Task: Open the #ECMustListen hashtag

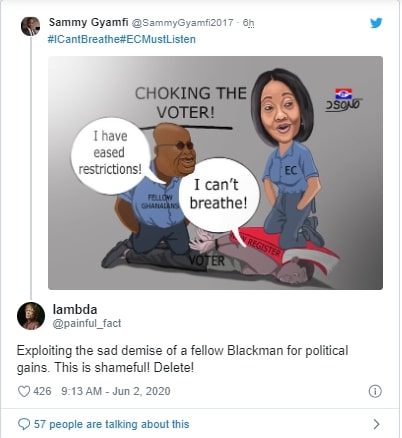Action: coord(157,39)
